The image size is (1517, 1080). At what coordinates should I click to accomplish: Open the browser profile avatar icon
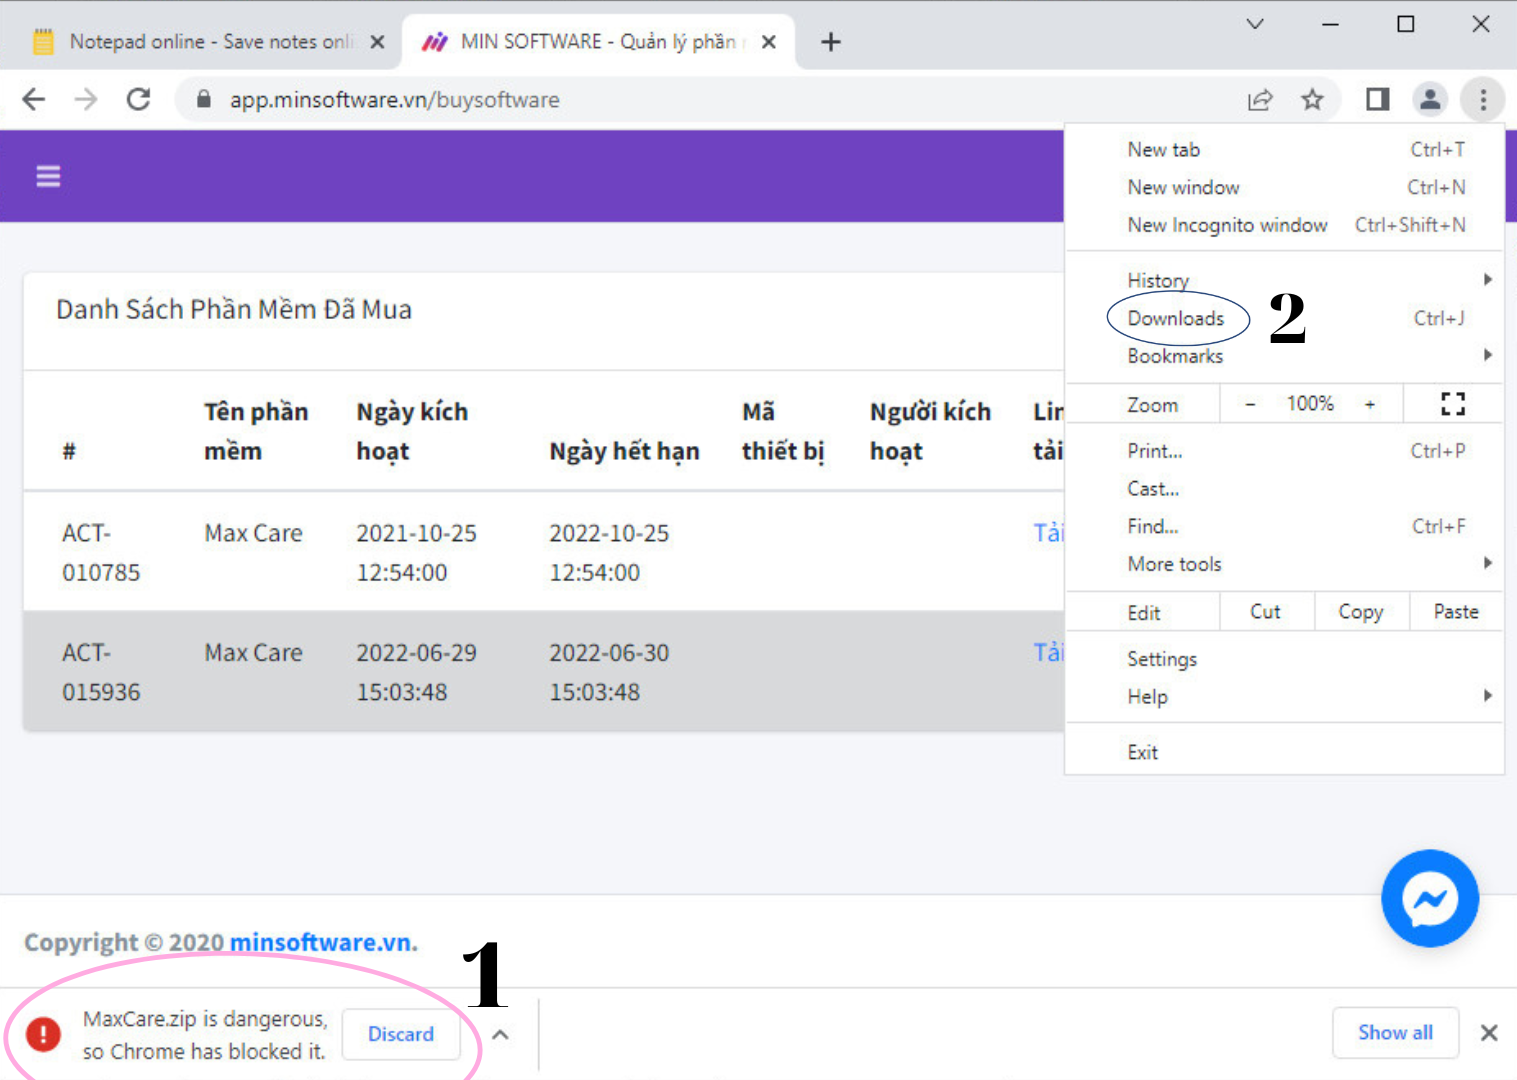1430,99
